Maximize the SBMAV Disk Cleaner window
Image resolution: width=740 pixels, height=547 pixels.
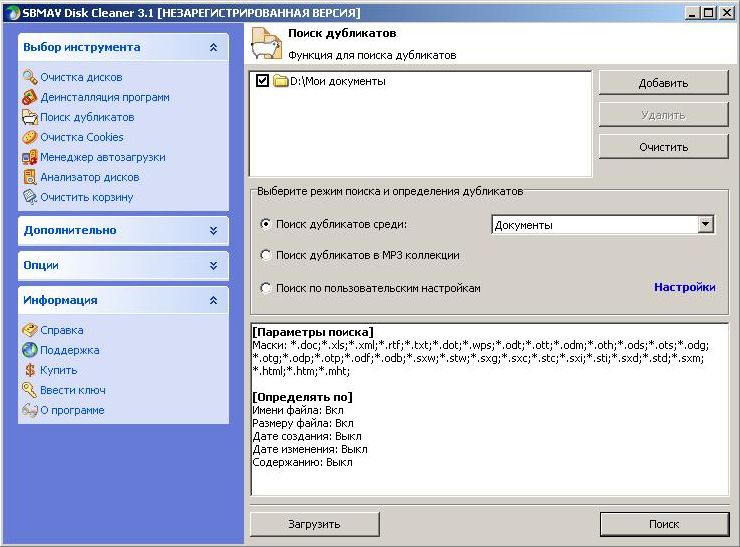coord(709,13)
